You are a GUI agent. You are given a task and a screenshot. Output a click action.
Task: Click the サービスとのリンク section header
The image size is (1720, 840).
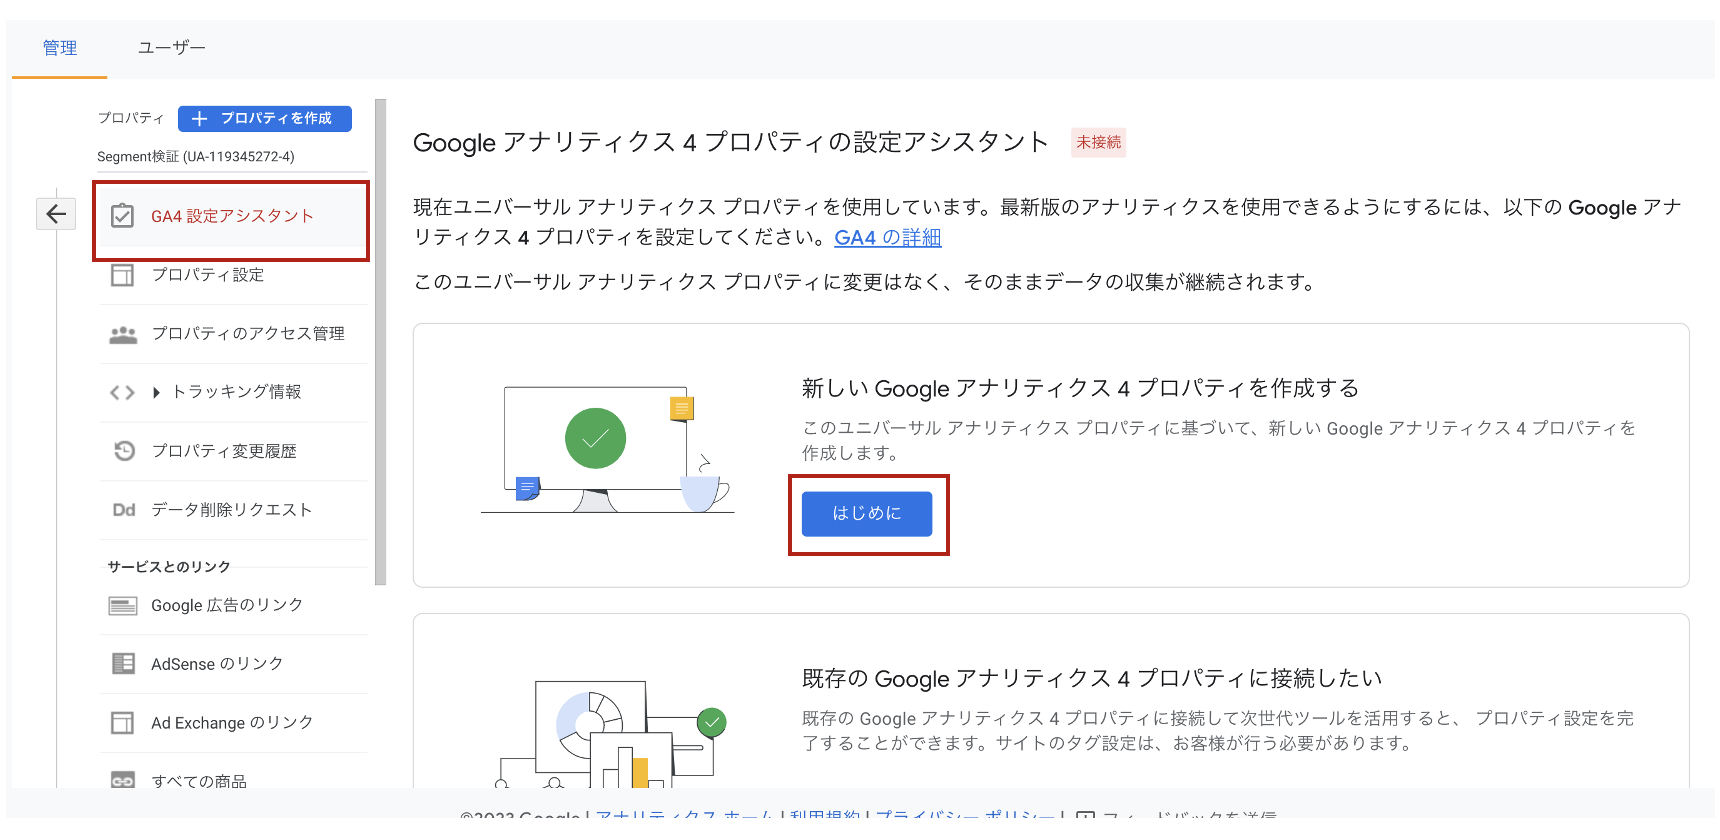pyautogui.click(x=169, y=567)
